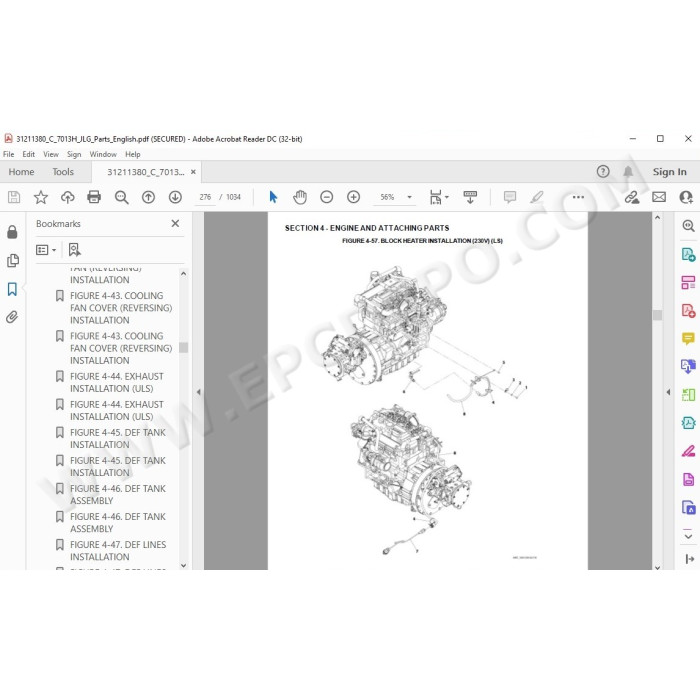Open yellow Comment tool in right pane
Viewport: 700px width, 700px height.
(688, 338)
